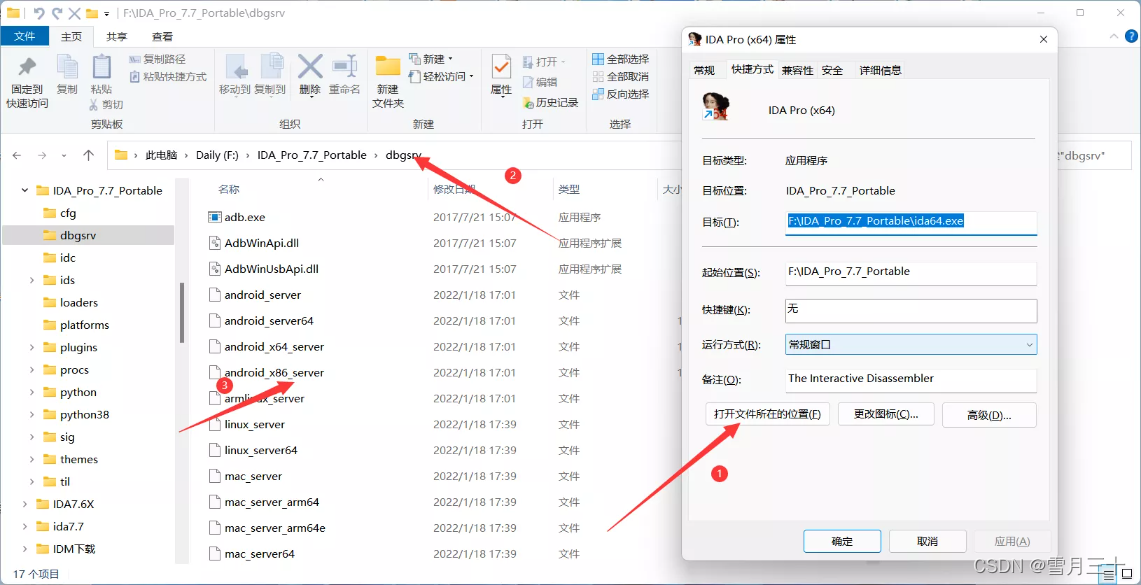Screen dimensions: 1141x585
Task: Sort by the Name (名称) column header
Action: tap(228, 190)
